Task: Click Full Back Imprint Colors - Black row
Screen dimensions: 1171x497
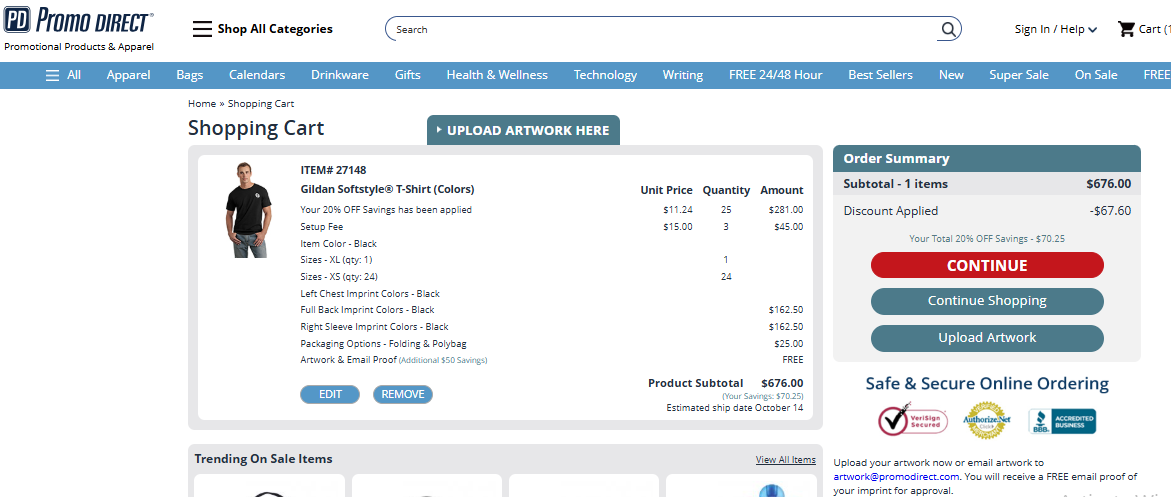Action: point(367,309)
